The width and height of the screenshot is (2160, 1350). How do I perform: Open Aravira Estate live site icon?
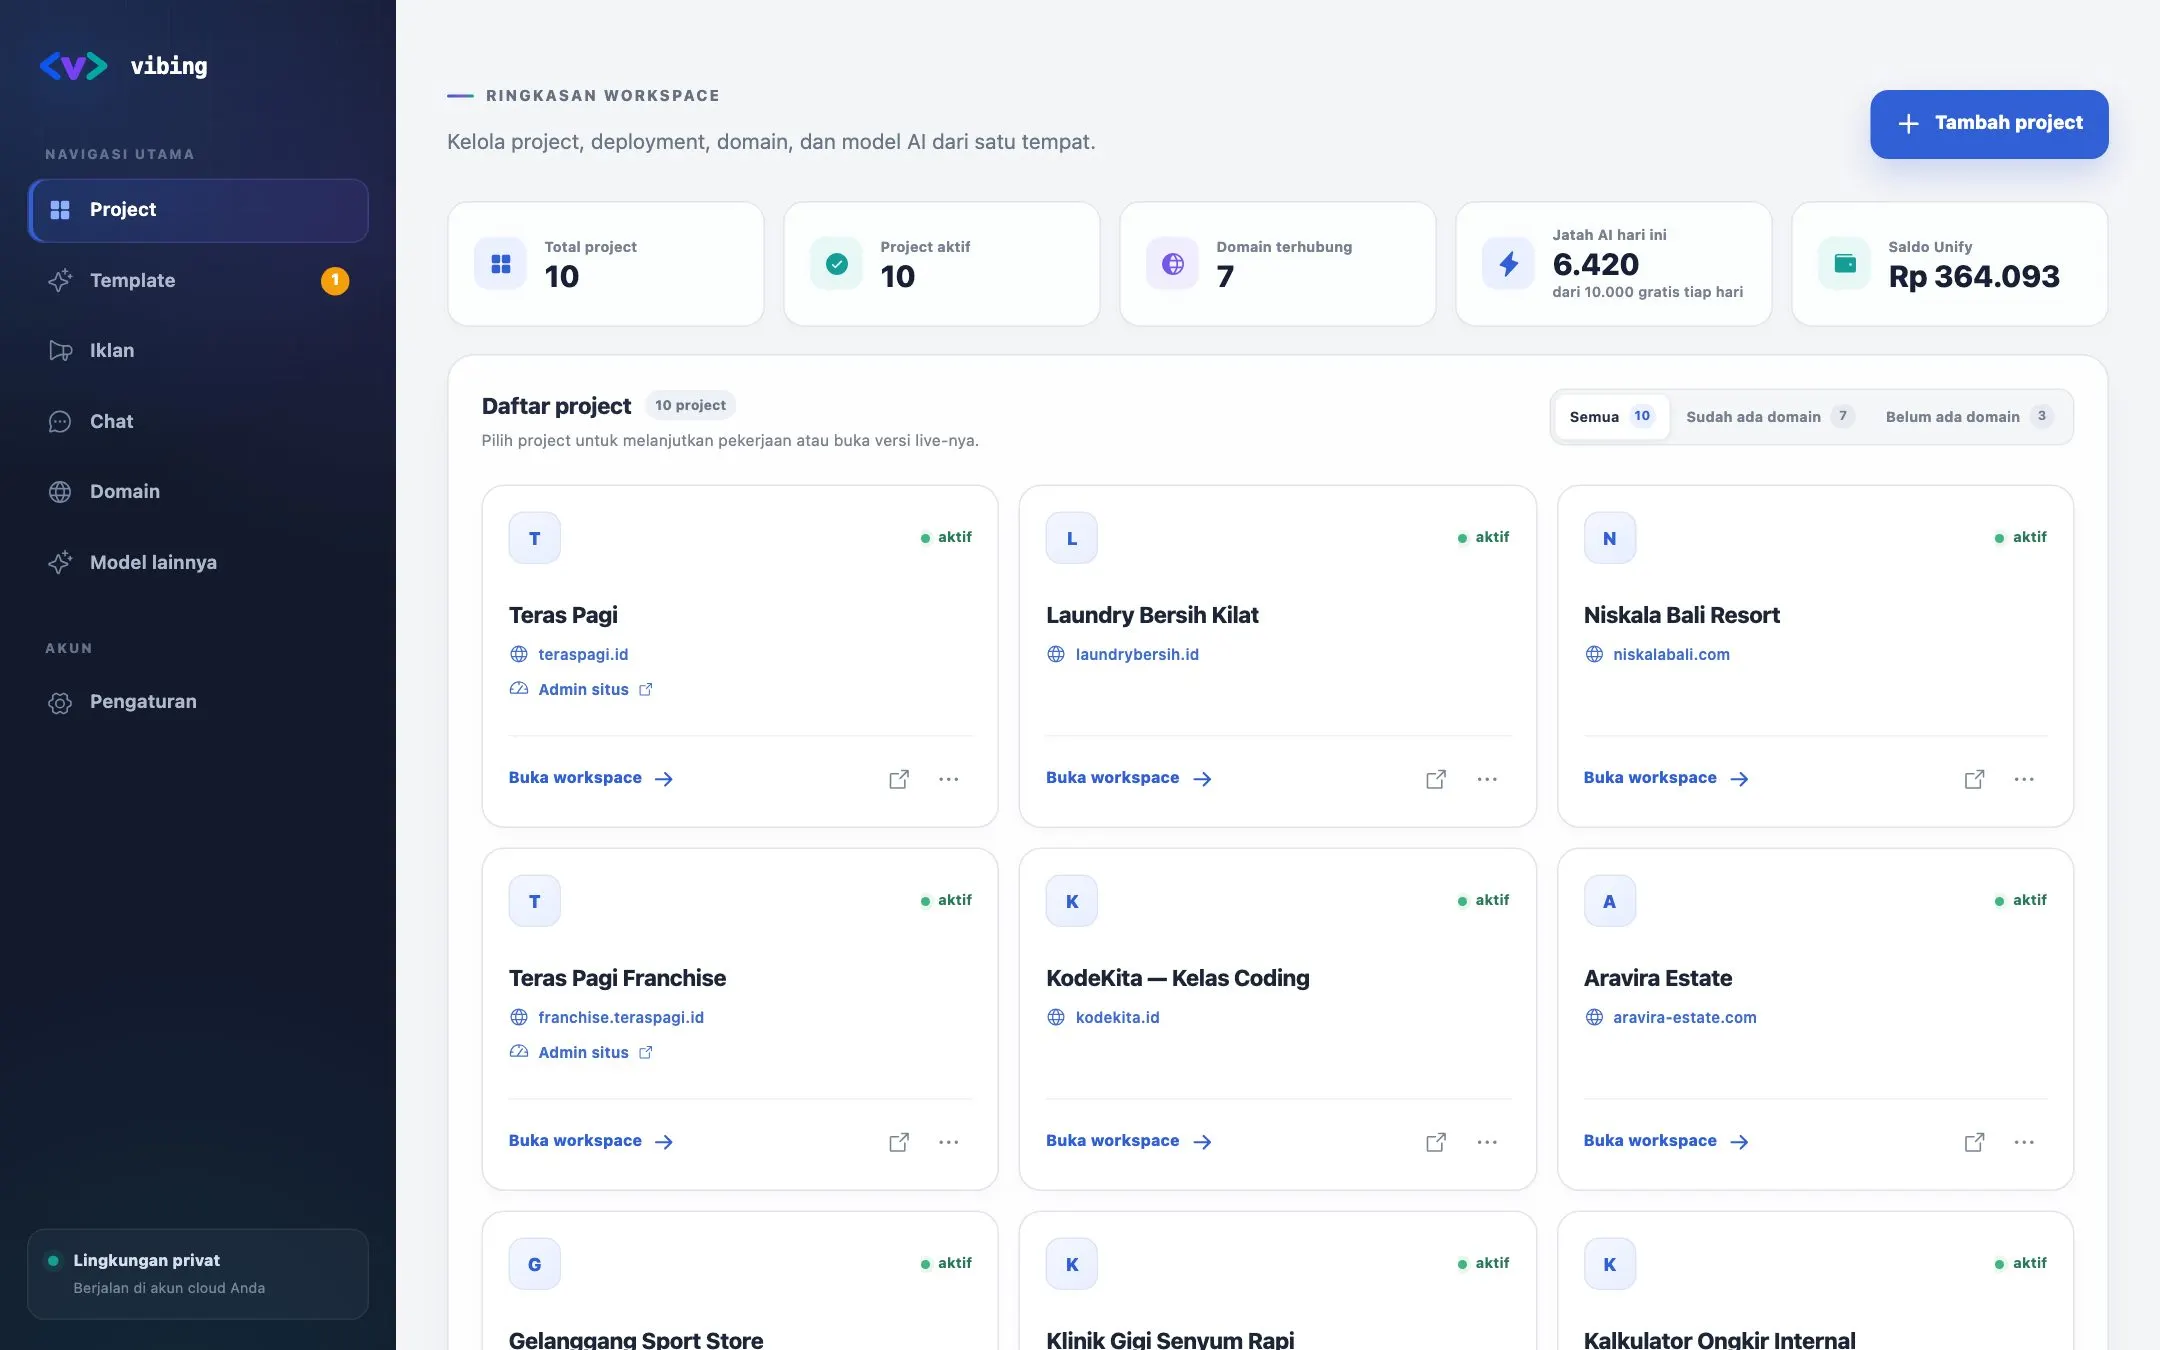click(1974, 1142)
